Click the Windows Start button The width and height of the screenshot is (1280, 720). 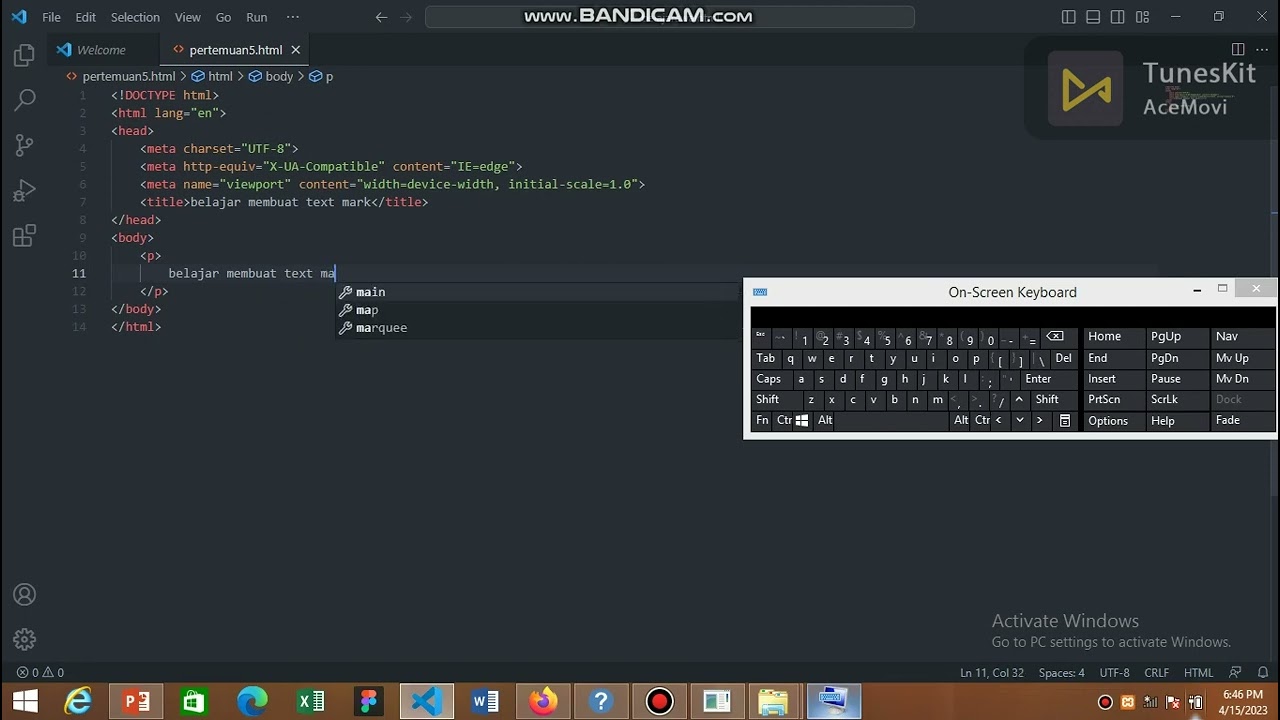25,701
